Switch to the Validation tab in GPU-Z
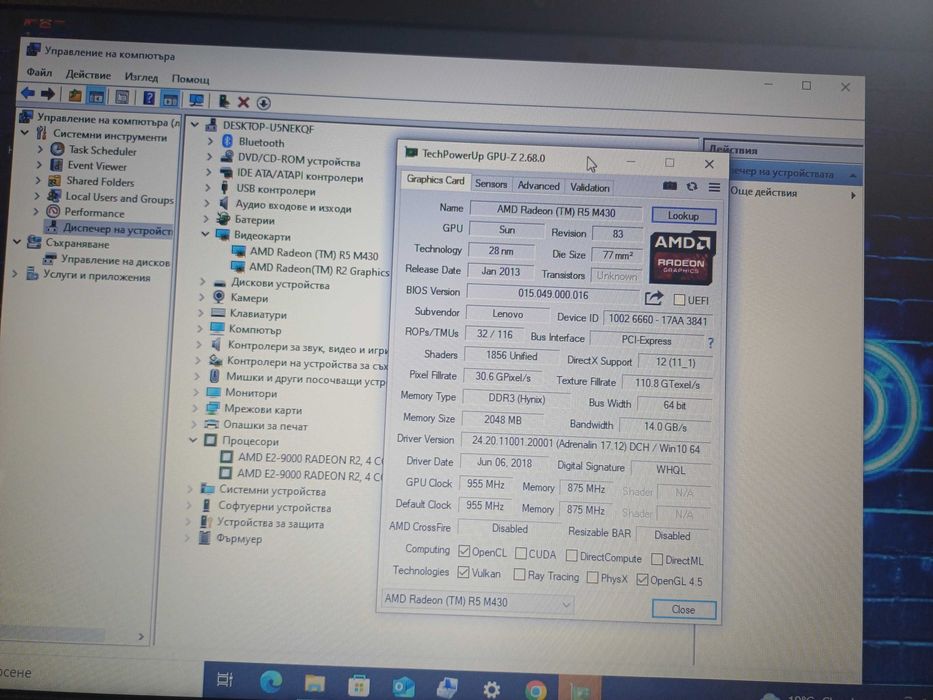The width and height of the screenshot is (933, 700). pos(590,188)
